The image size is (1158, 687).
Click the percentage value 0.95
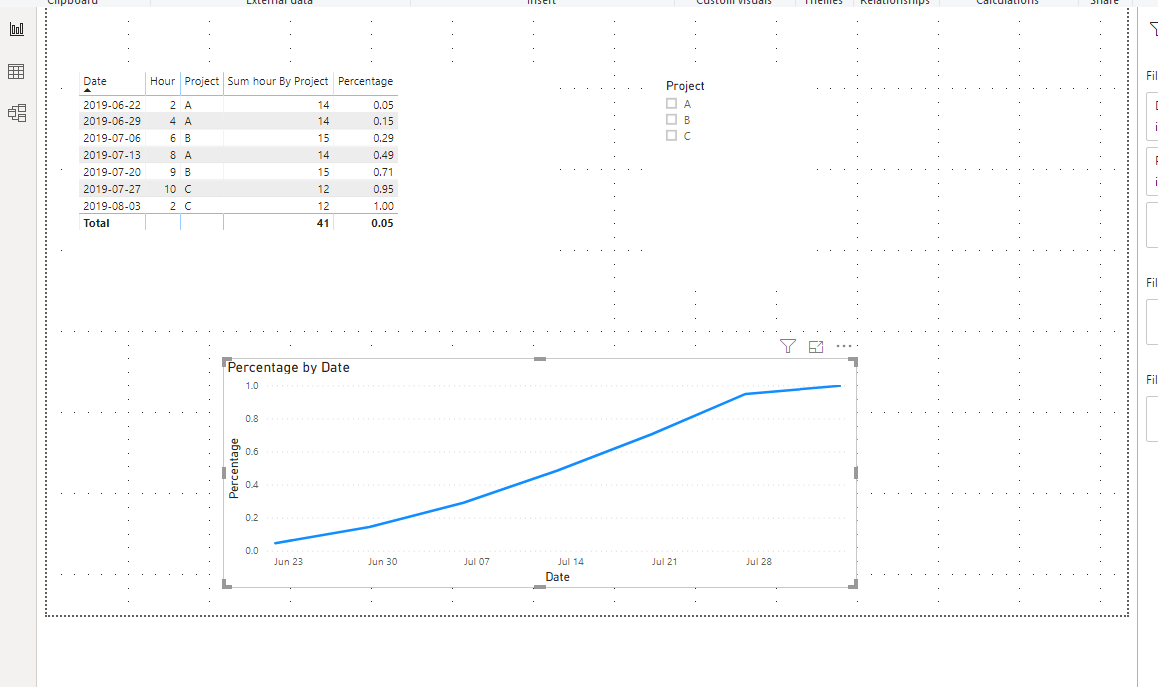[x=383, y=189]
